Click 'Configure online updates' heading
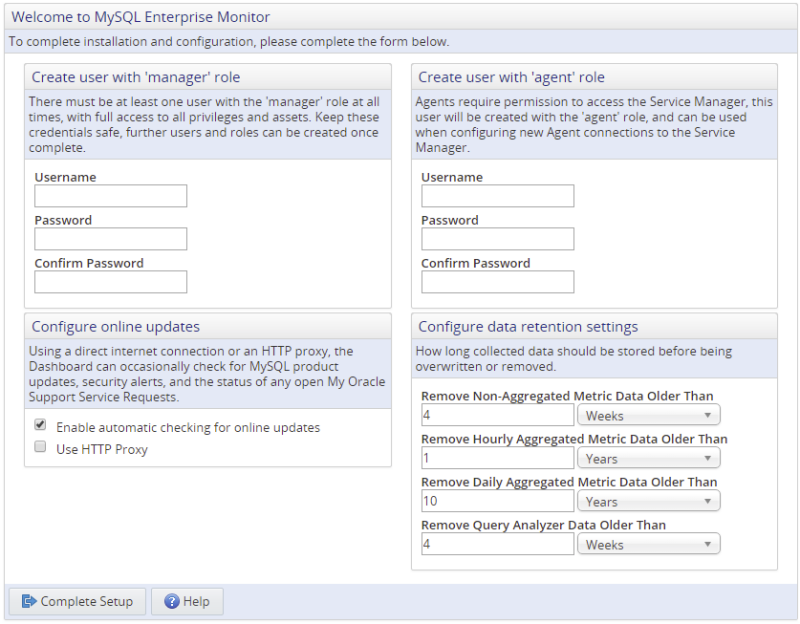 pyautogui.click(x=116, y=327)
